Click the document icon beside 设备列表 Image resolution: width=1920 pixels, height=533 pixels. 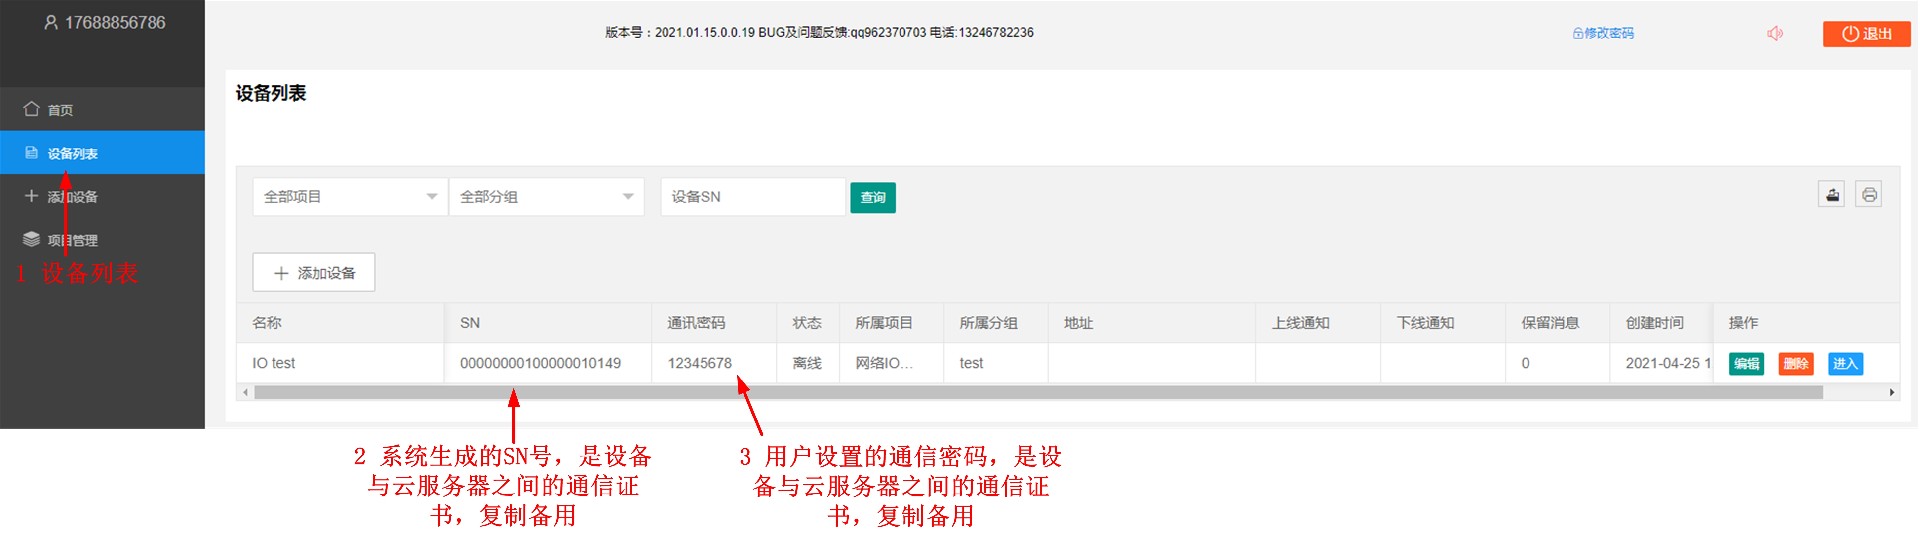click(x=32, y=153)
